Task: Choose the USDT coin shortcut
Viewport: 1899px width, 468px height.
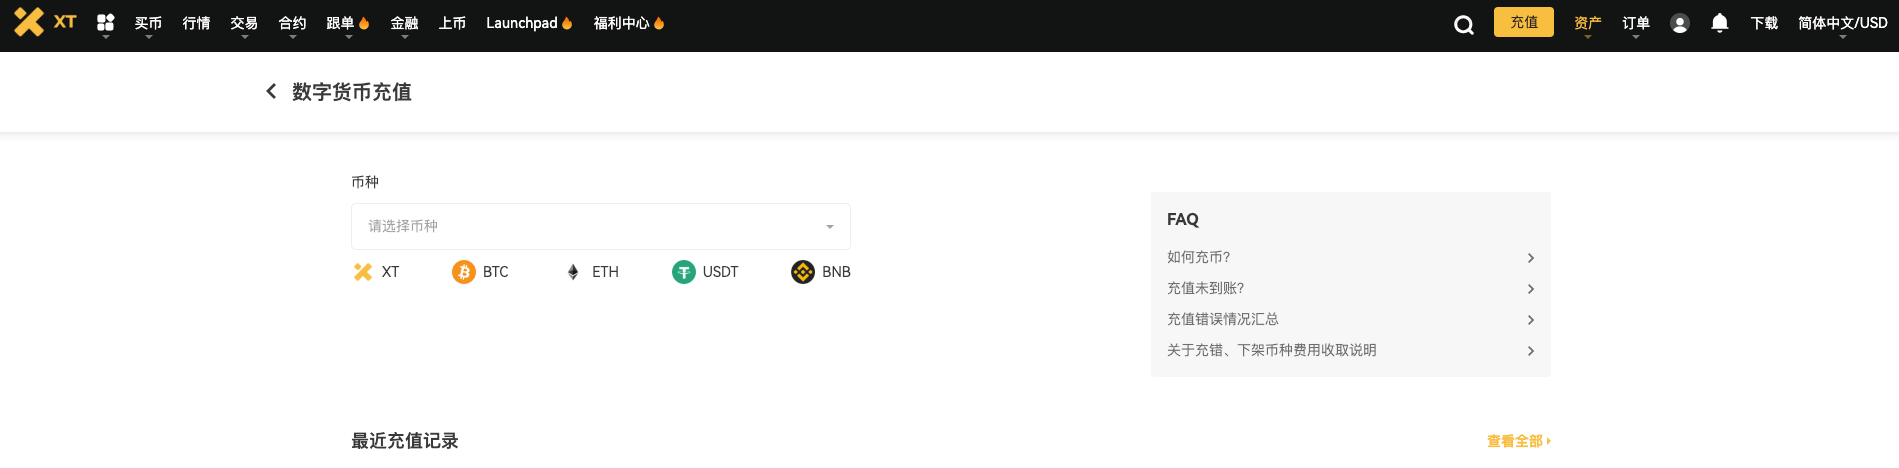Action: (705, 272)
